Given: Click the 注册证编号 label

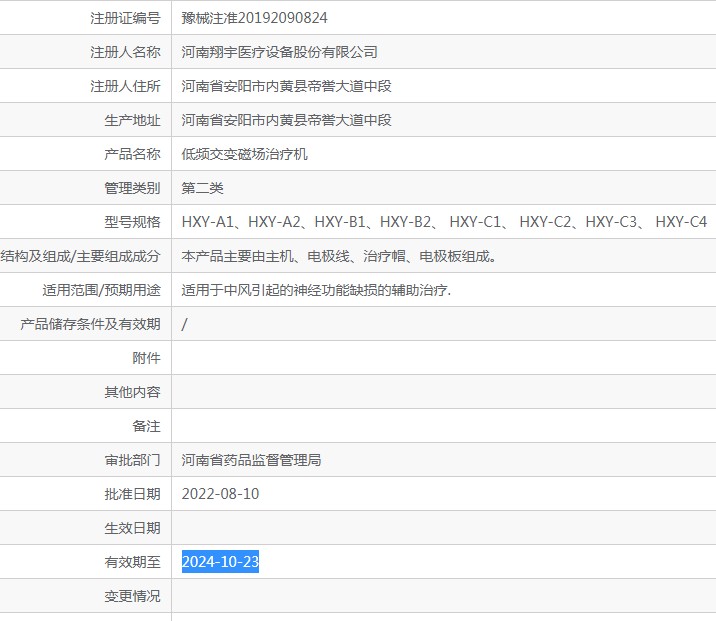Looking at the screenshot, I should tap(125, 18).
